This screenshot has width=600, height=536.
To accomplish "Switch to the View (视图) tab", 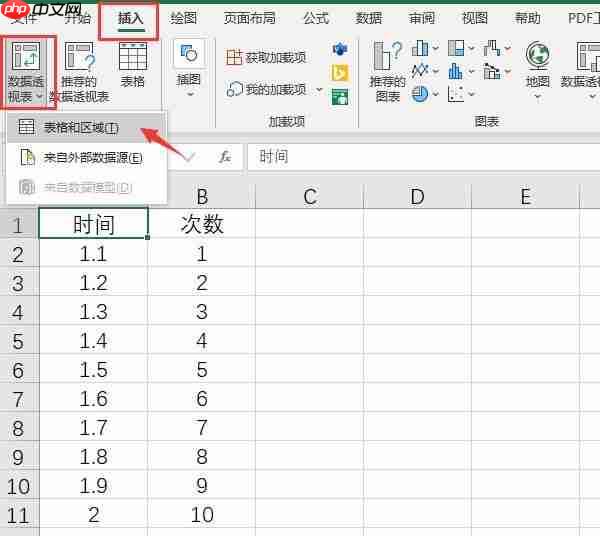I will [475, 18].
